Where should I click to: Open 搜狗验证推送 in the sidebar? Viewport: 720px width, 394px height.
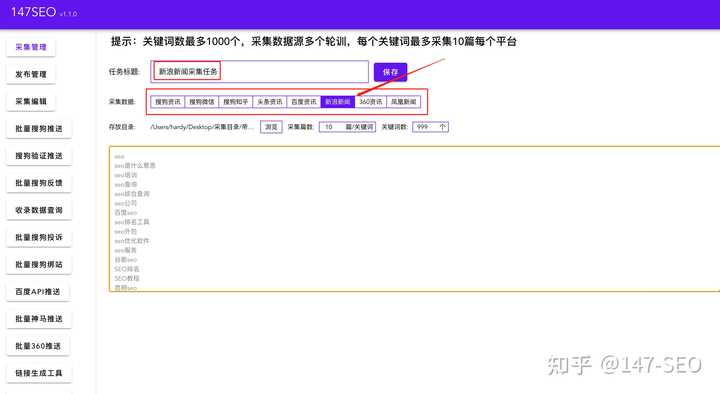39,156
